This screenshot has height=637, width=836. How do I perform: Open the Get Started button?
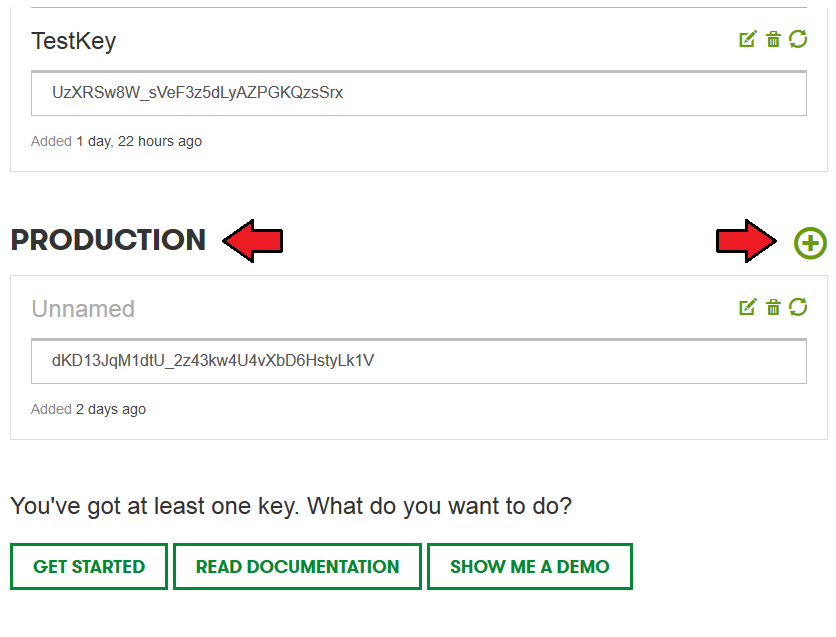(x=89, y=567)
